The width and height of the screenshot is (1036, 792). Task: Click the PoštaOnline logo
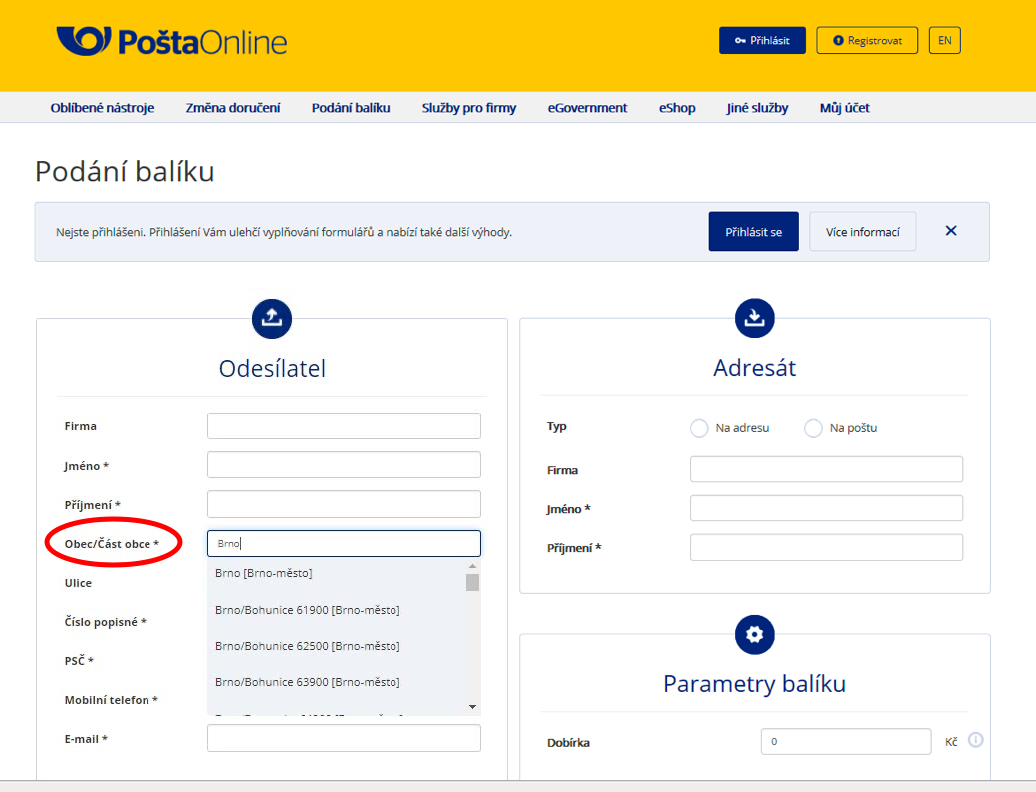click(171, 41)
